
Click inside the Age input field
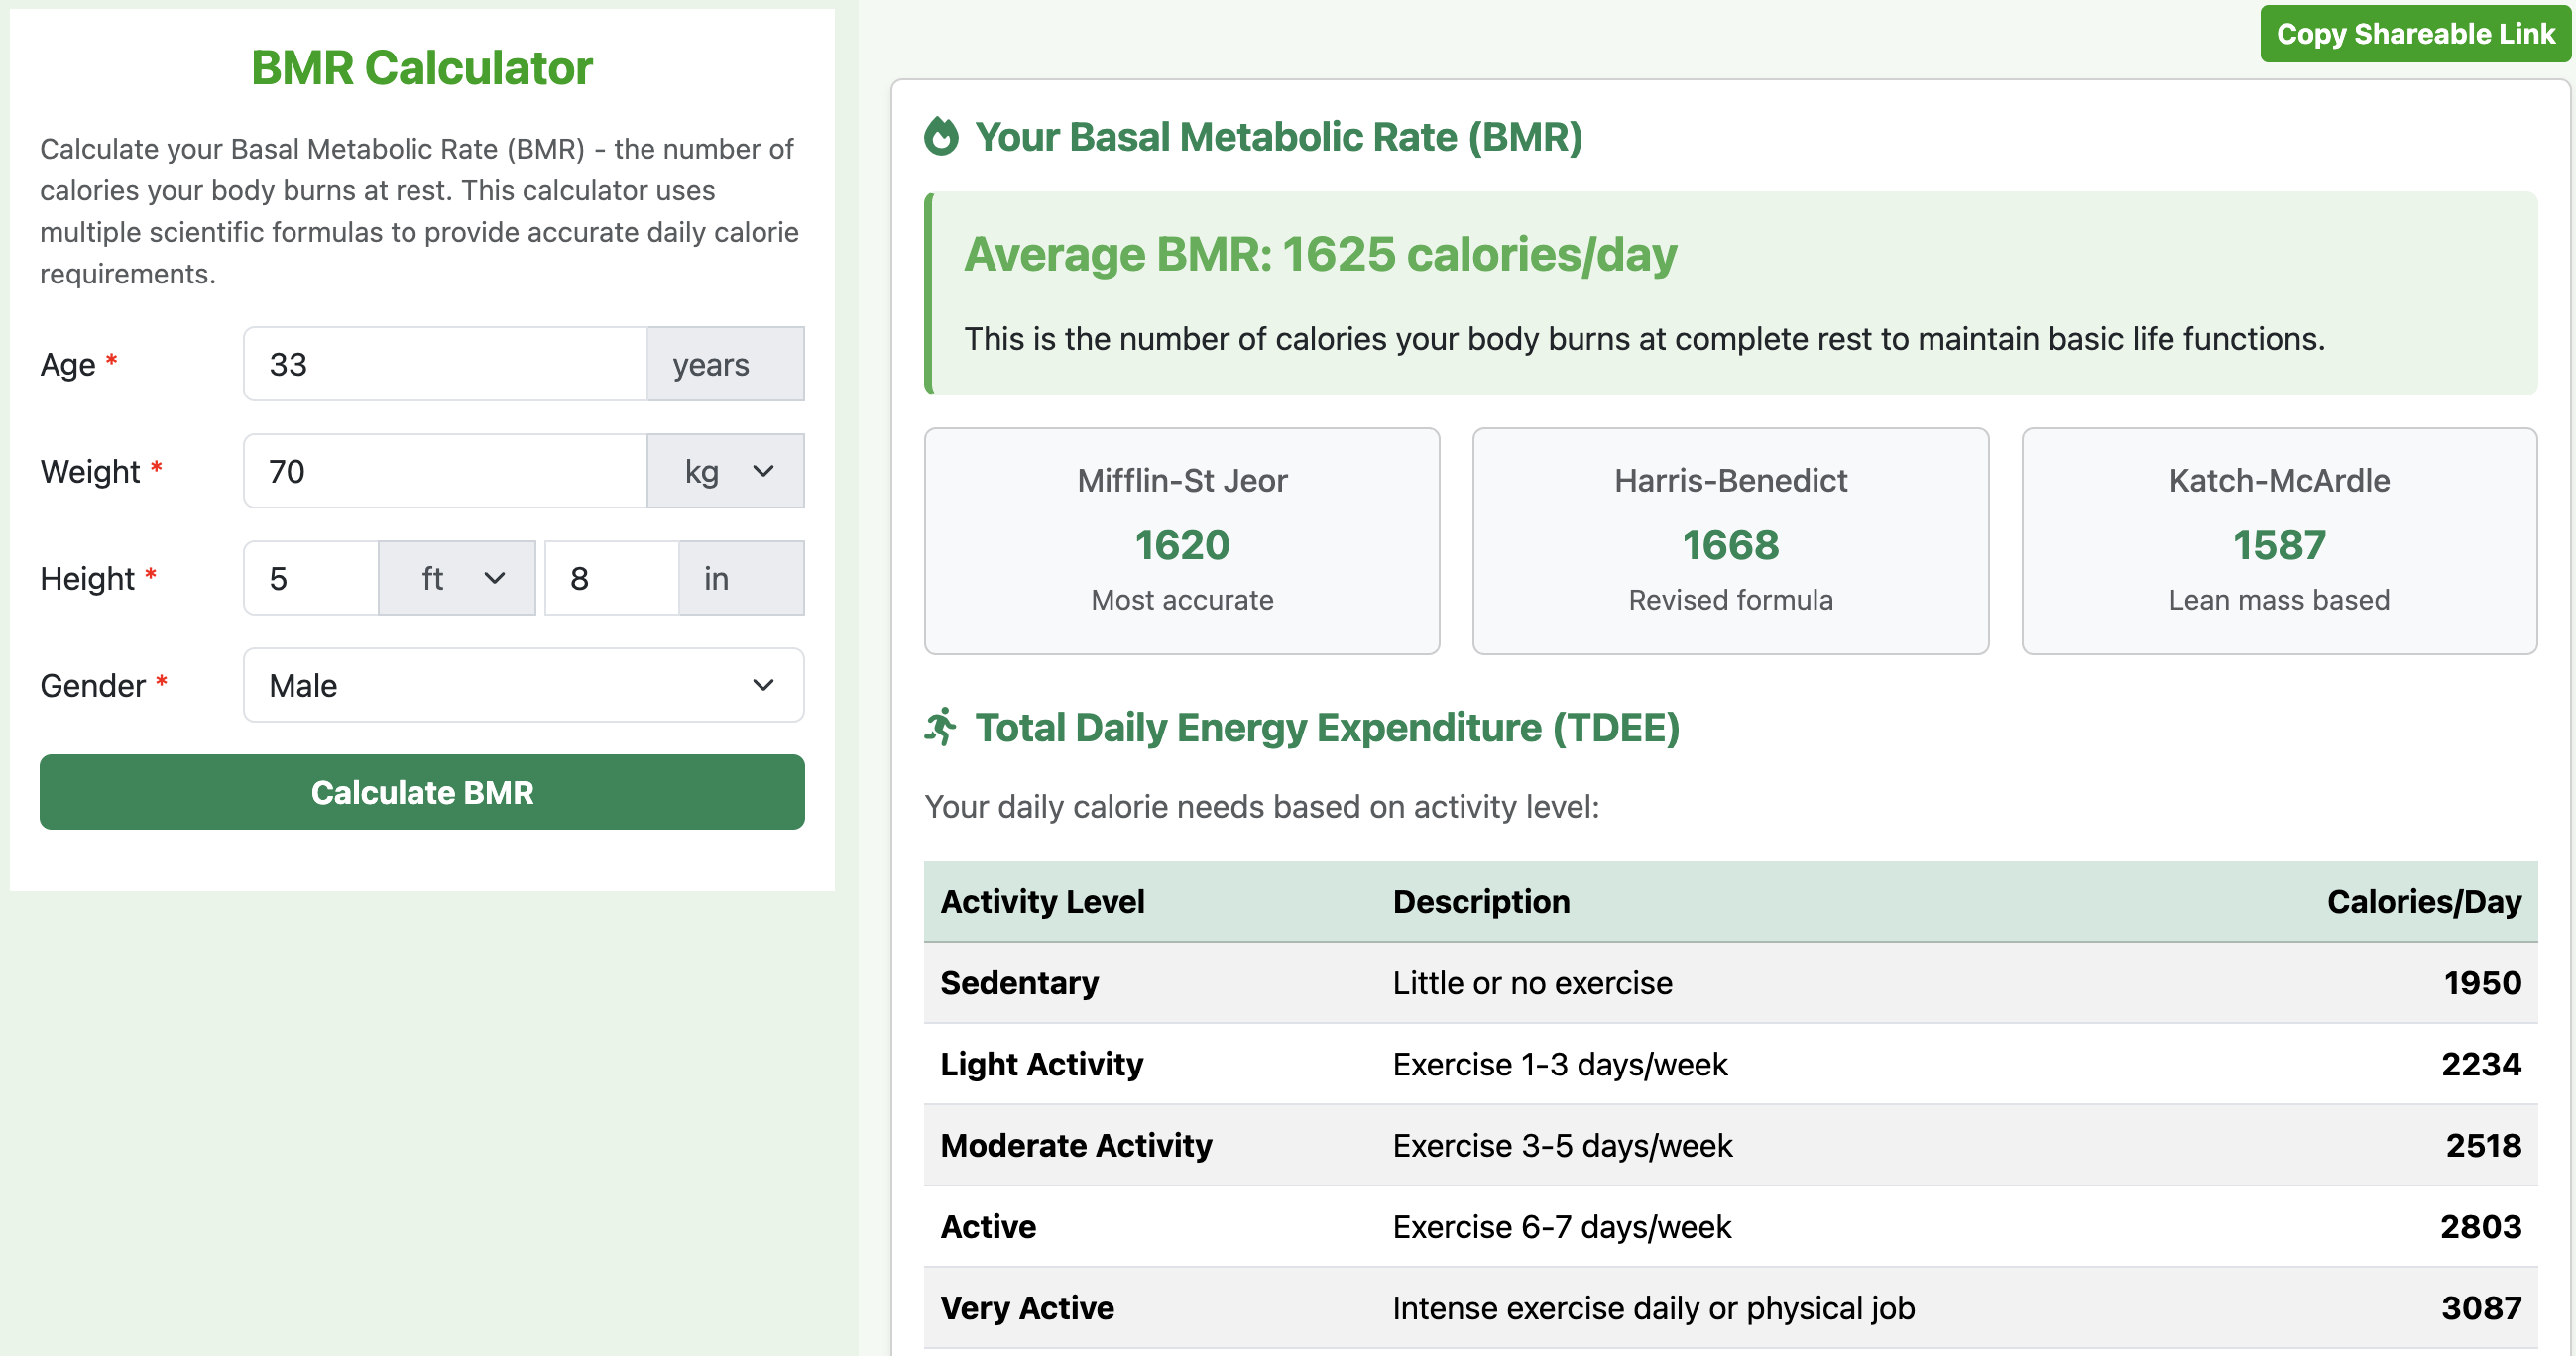coord(443,363)
